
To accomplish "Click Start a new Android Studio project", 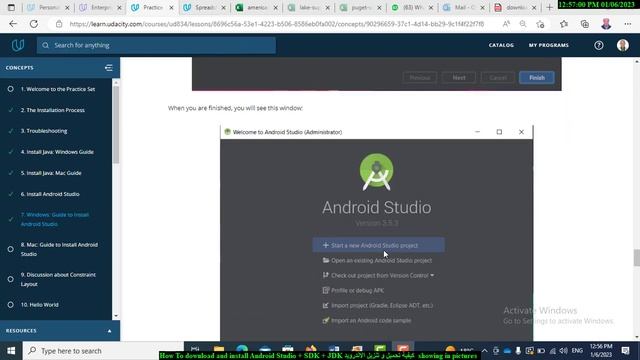I will click(x=378, y=245).
